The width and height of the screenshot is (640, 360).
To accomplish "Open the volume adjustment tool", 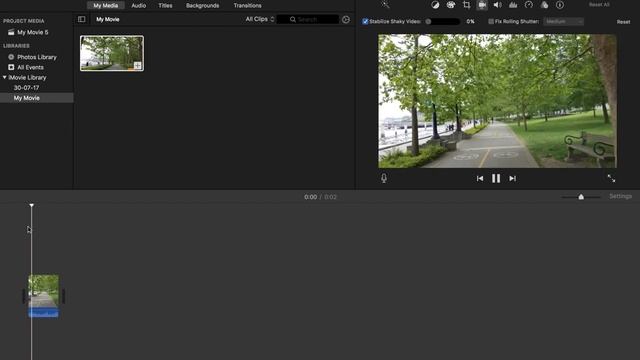I will (497, 5).
